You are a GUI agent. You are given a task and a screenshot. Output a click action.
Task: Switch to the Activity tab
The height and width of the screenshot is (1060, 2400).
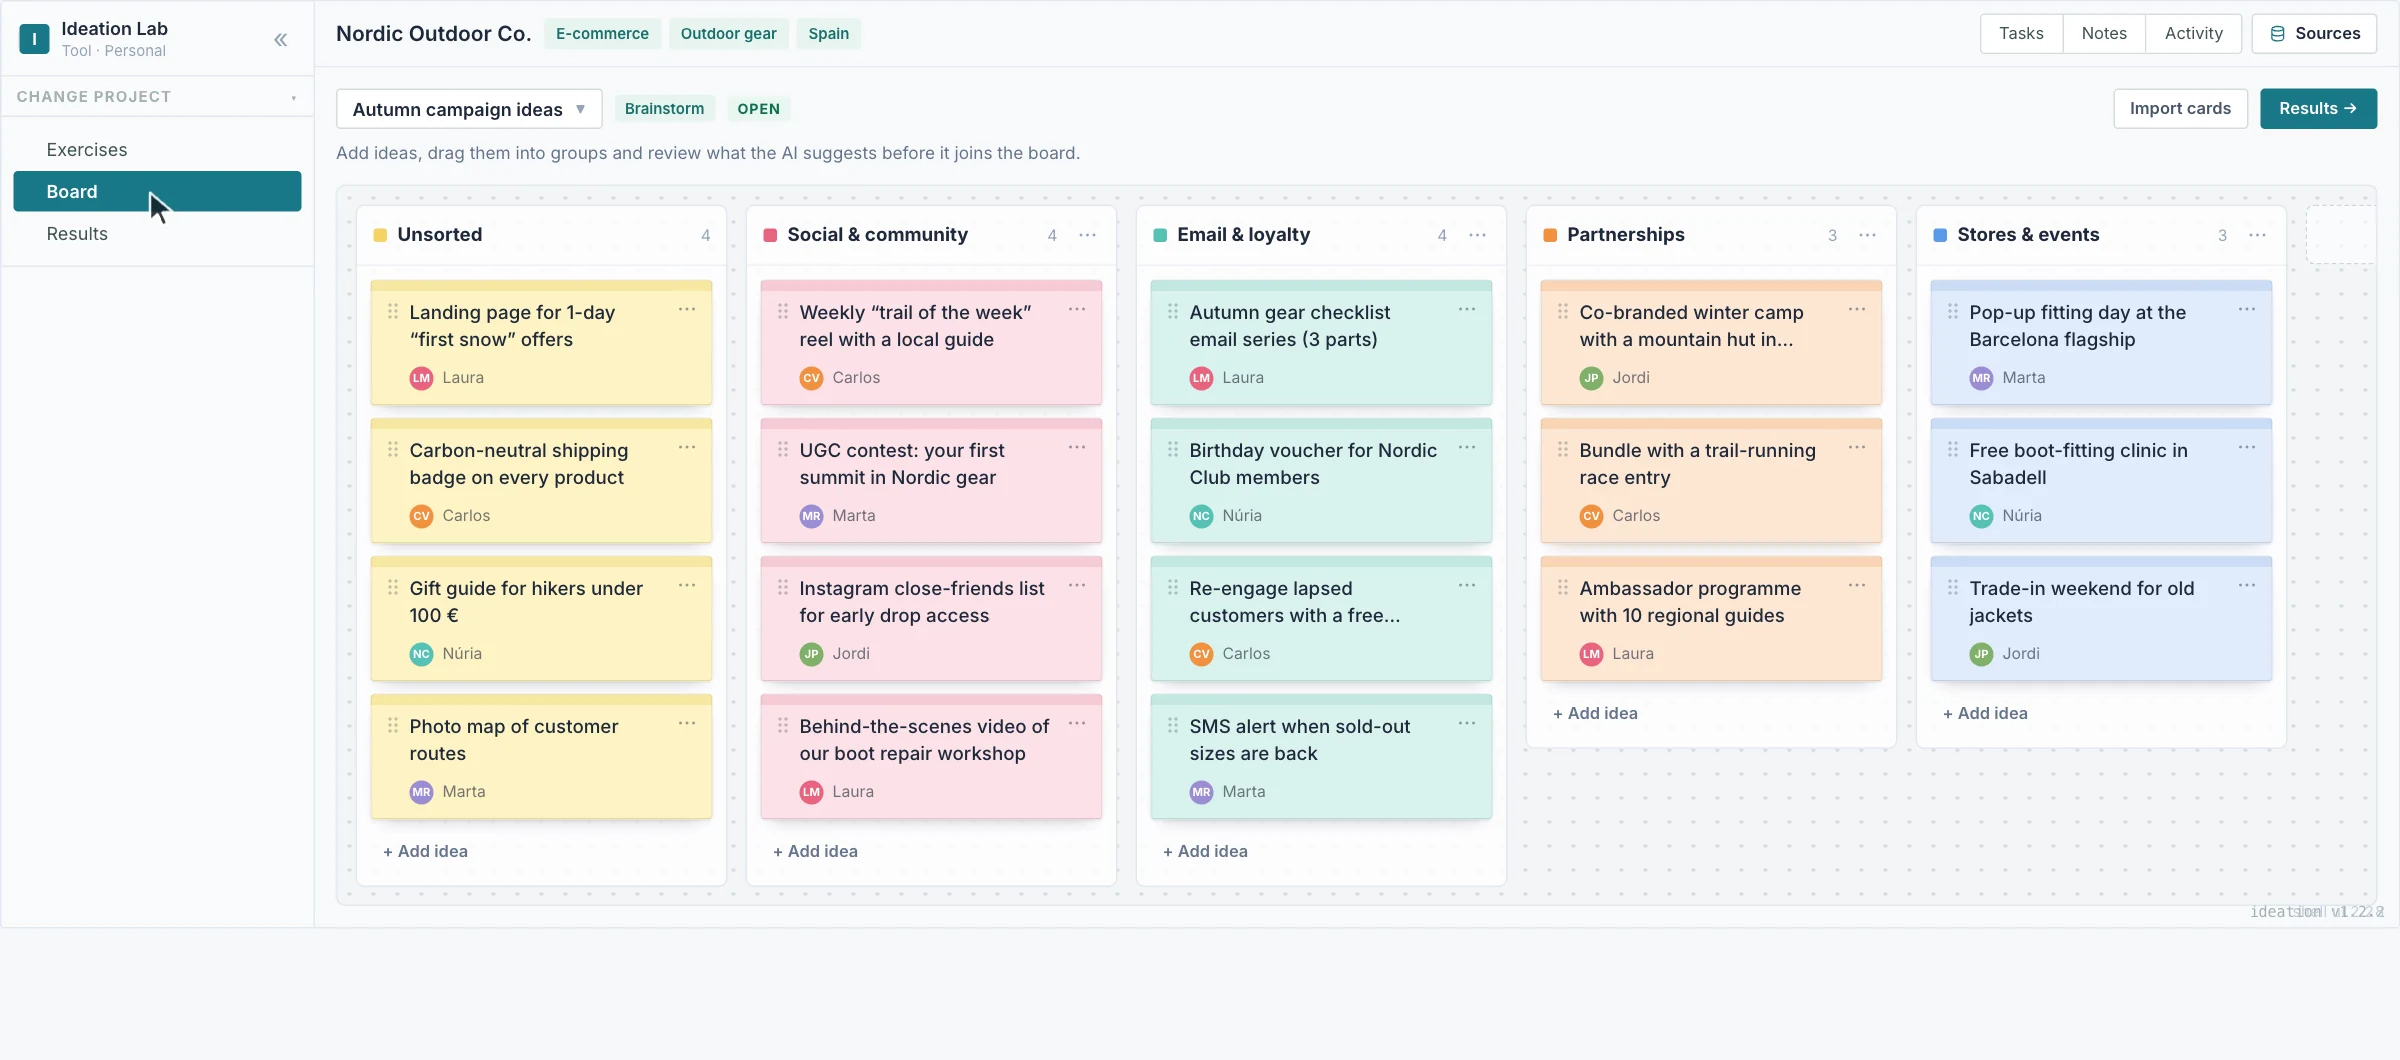click(x=2193, y=33)
